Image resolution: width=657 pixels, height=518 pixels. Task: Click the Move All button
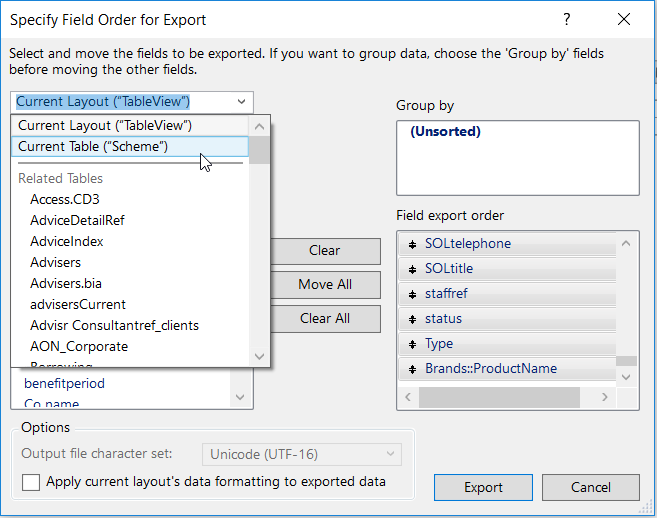click(x=325, y=285)
